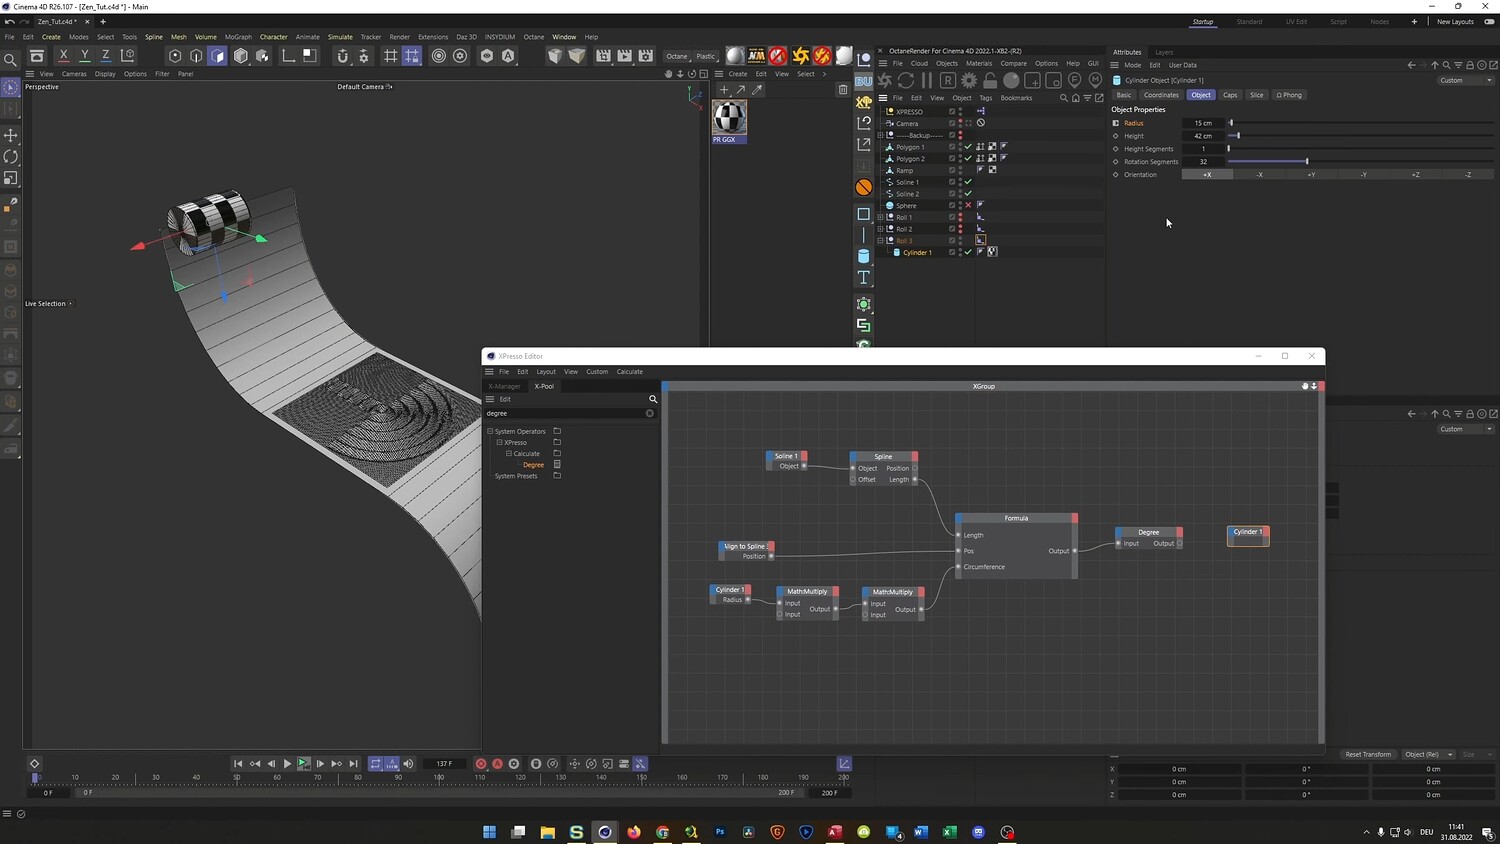The width and height of the screenshot is (1500, 844).
Task: Select the Move tool in left toolbar
Action: pos(11,135)
